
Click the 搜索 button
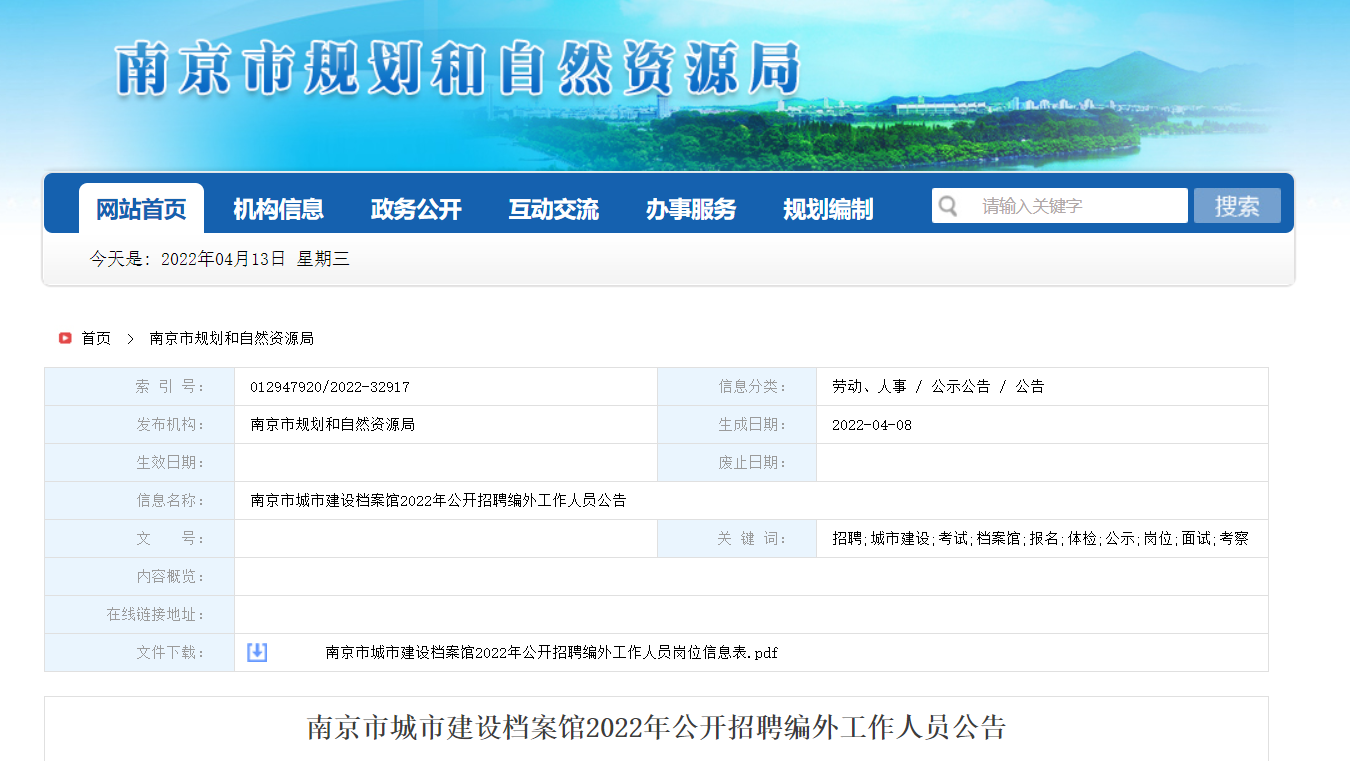click(1237, 206)
